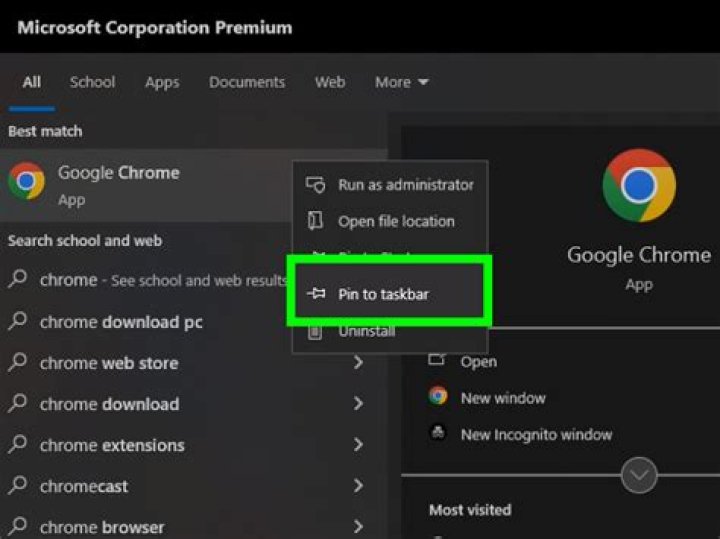
Task: Open a New Incognito window
Action: 536,435
